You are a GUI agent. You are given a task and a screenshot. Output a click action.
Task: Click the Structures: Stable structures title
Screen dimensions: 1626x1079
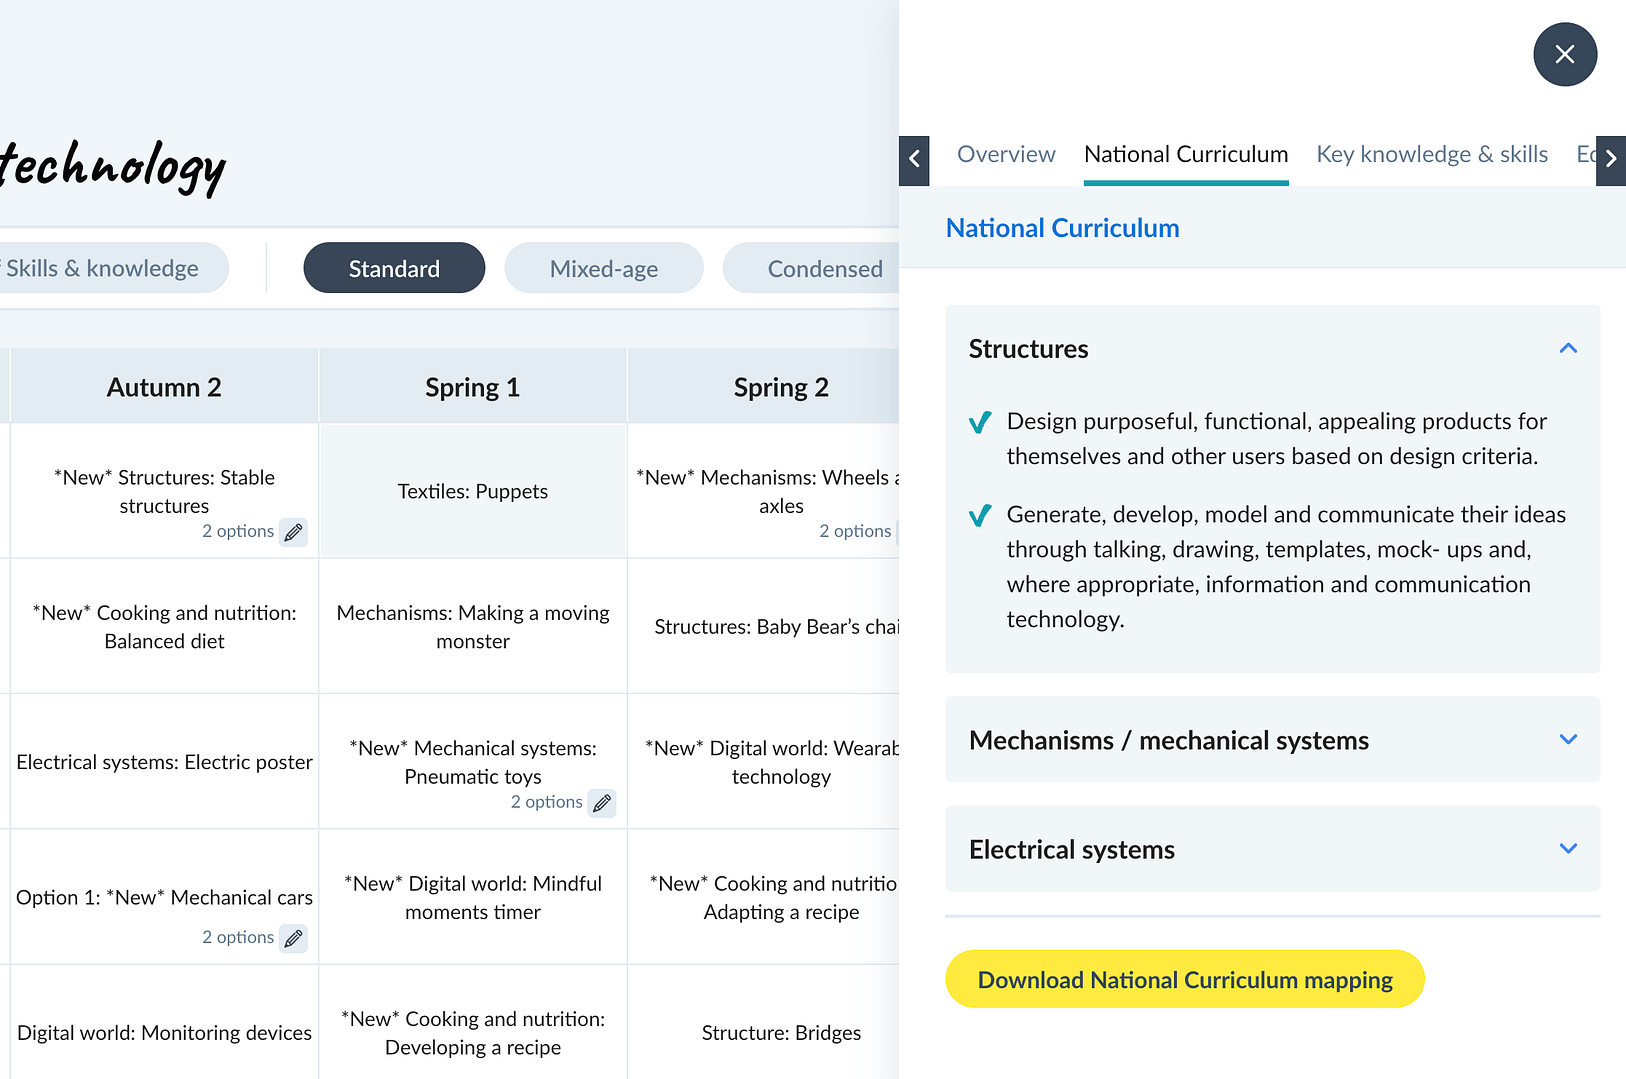[164, 491]
